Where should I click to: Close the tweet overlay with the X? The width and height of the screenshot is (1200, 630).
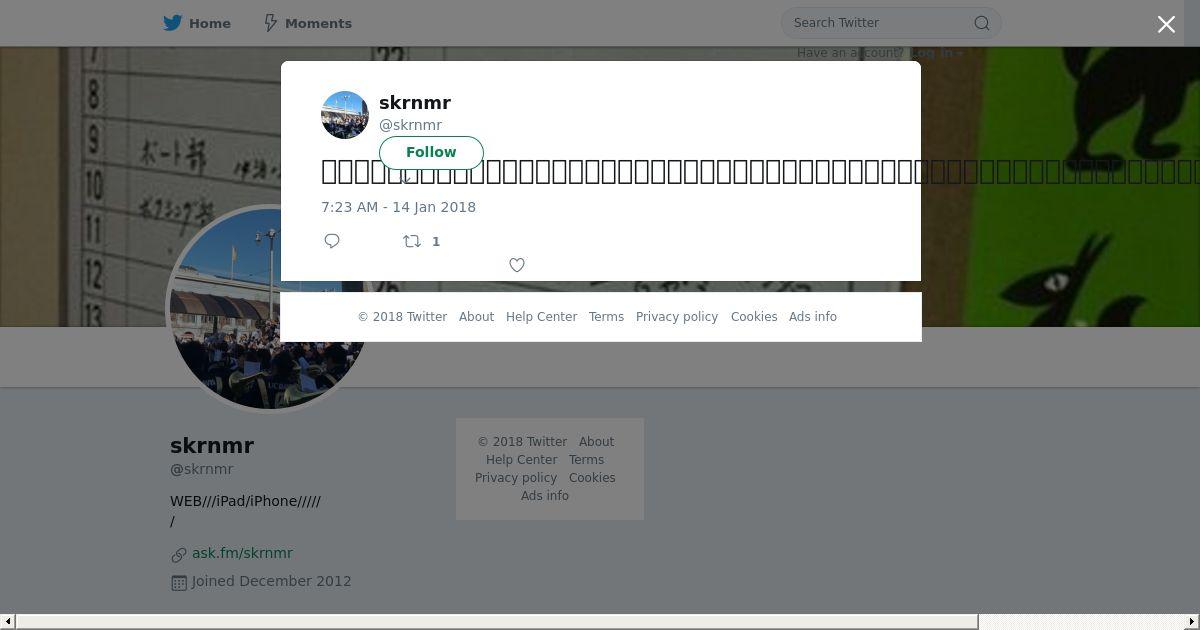pos(1166,24)
